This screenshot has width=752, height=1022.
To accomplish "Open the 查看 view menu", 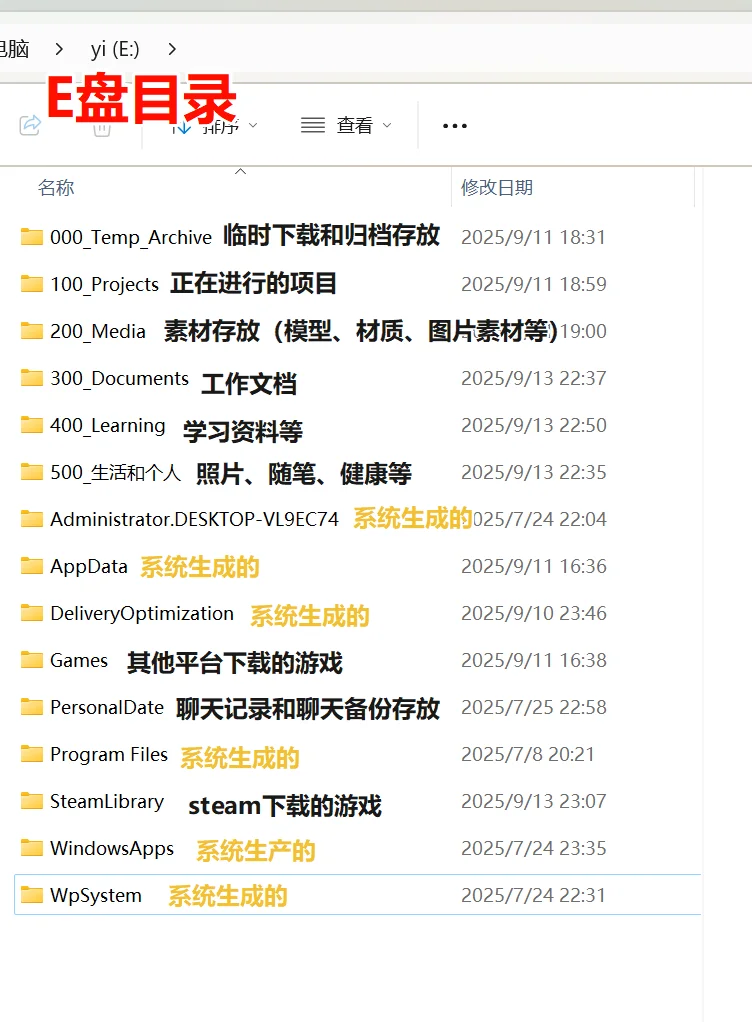I will coord(346,125).
